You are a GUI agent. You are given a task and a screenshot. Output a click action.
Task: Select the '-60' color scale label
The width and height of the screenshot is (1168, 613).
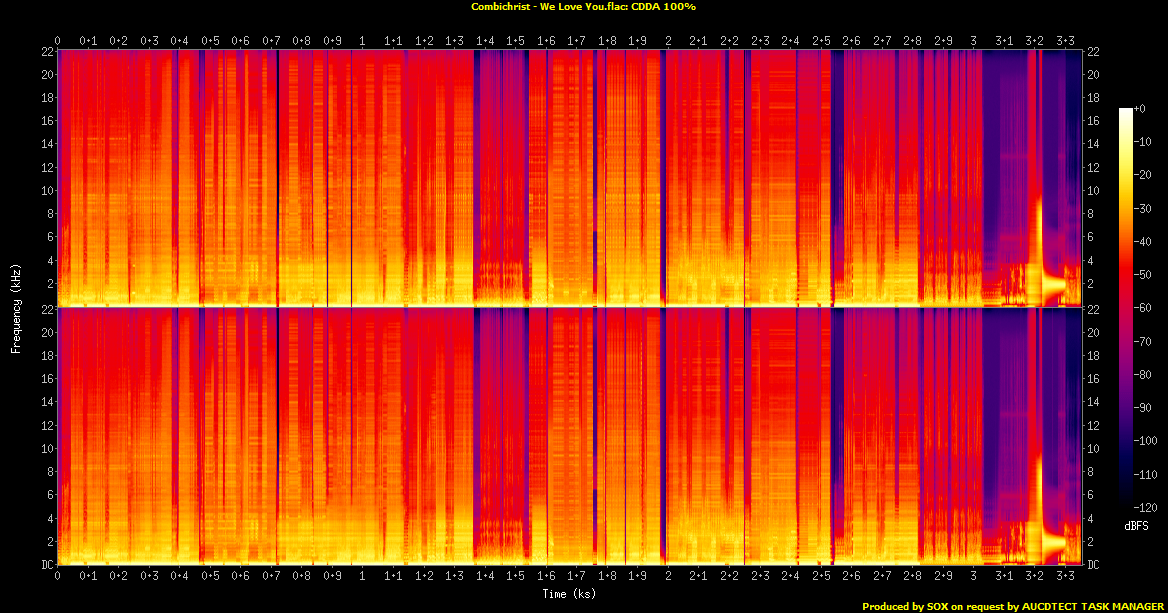coord(1143,308)
